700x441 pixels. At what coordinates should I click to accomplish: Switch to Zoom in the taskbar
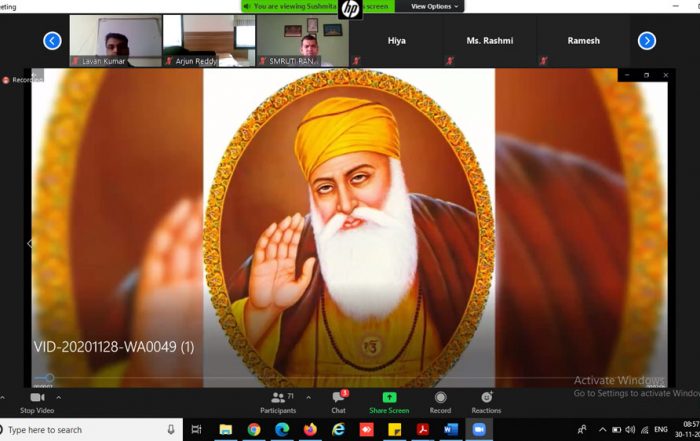click(x=479, y=429)
